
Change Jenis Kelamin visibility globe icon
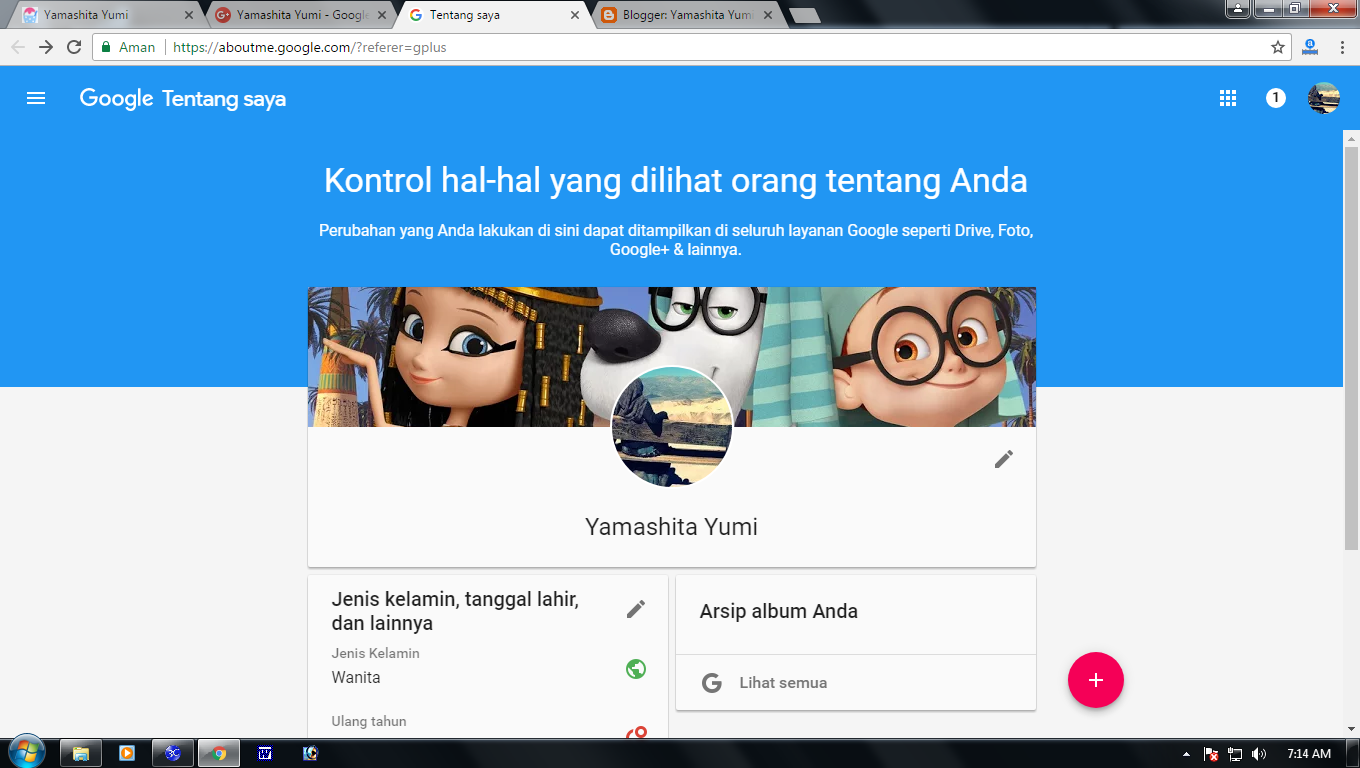(x=636, y=669)
